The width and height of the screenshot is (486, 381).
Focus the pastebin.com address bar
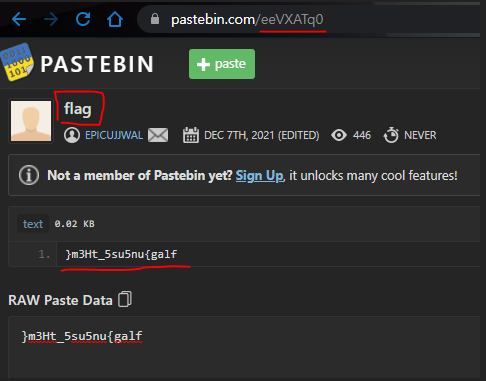tap(310, 19)
